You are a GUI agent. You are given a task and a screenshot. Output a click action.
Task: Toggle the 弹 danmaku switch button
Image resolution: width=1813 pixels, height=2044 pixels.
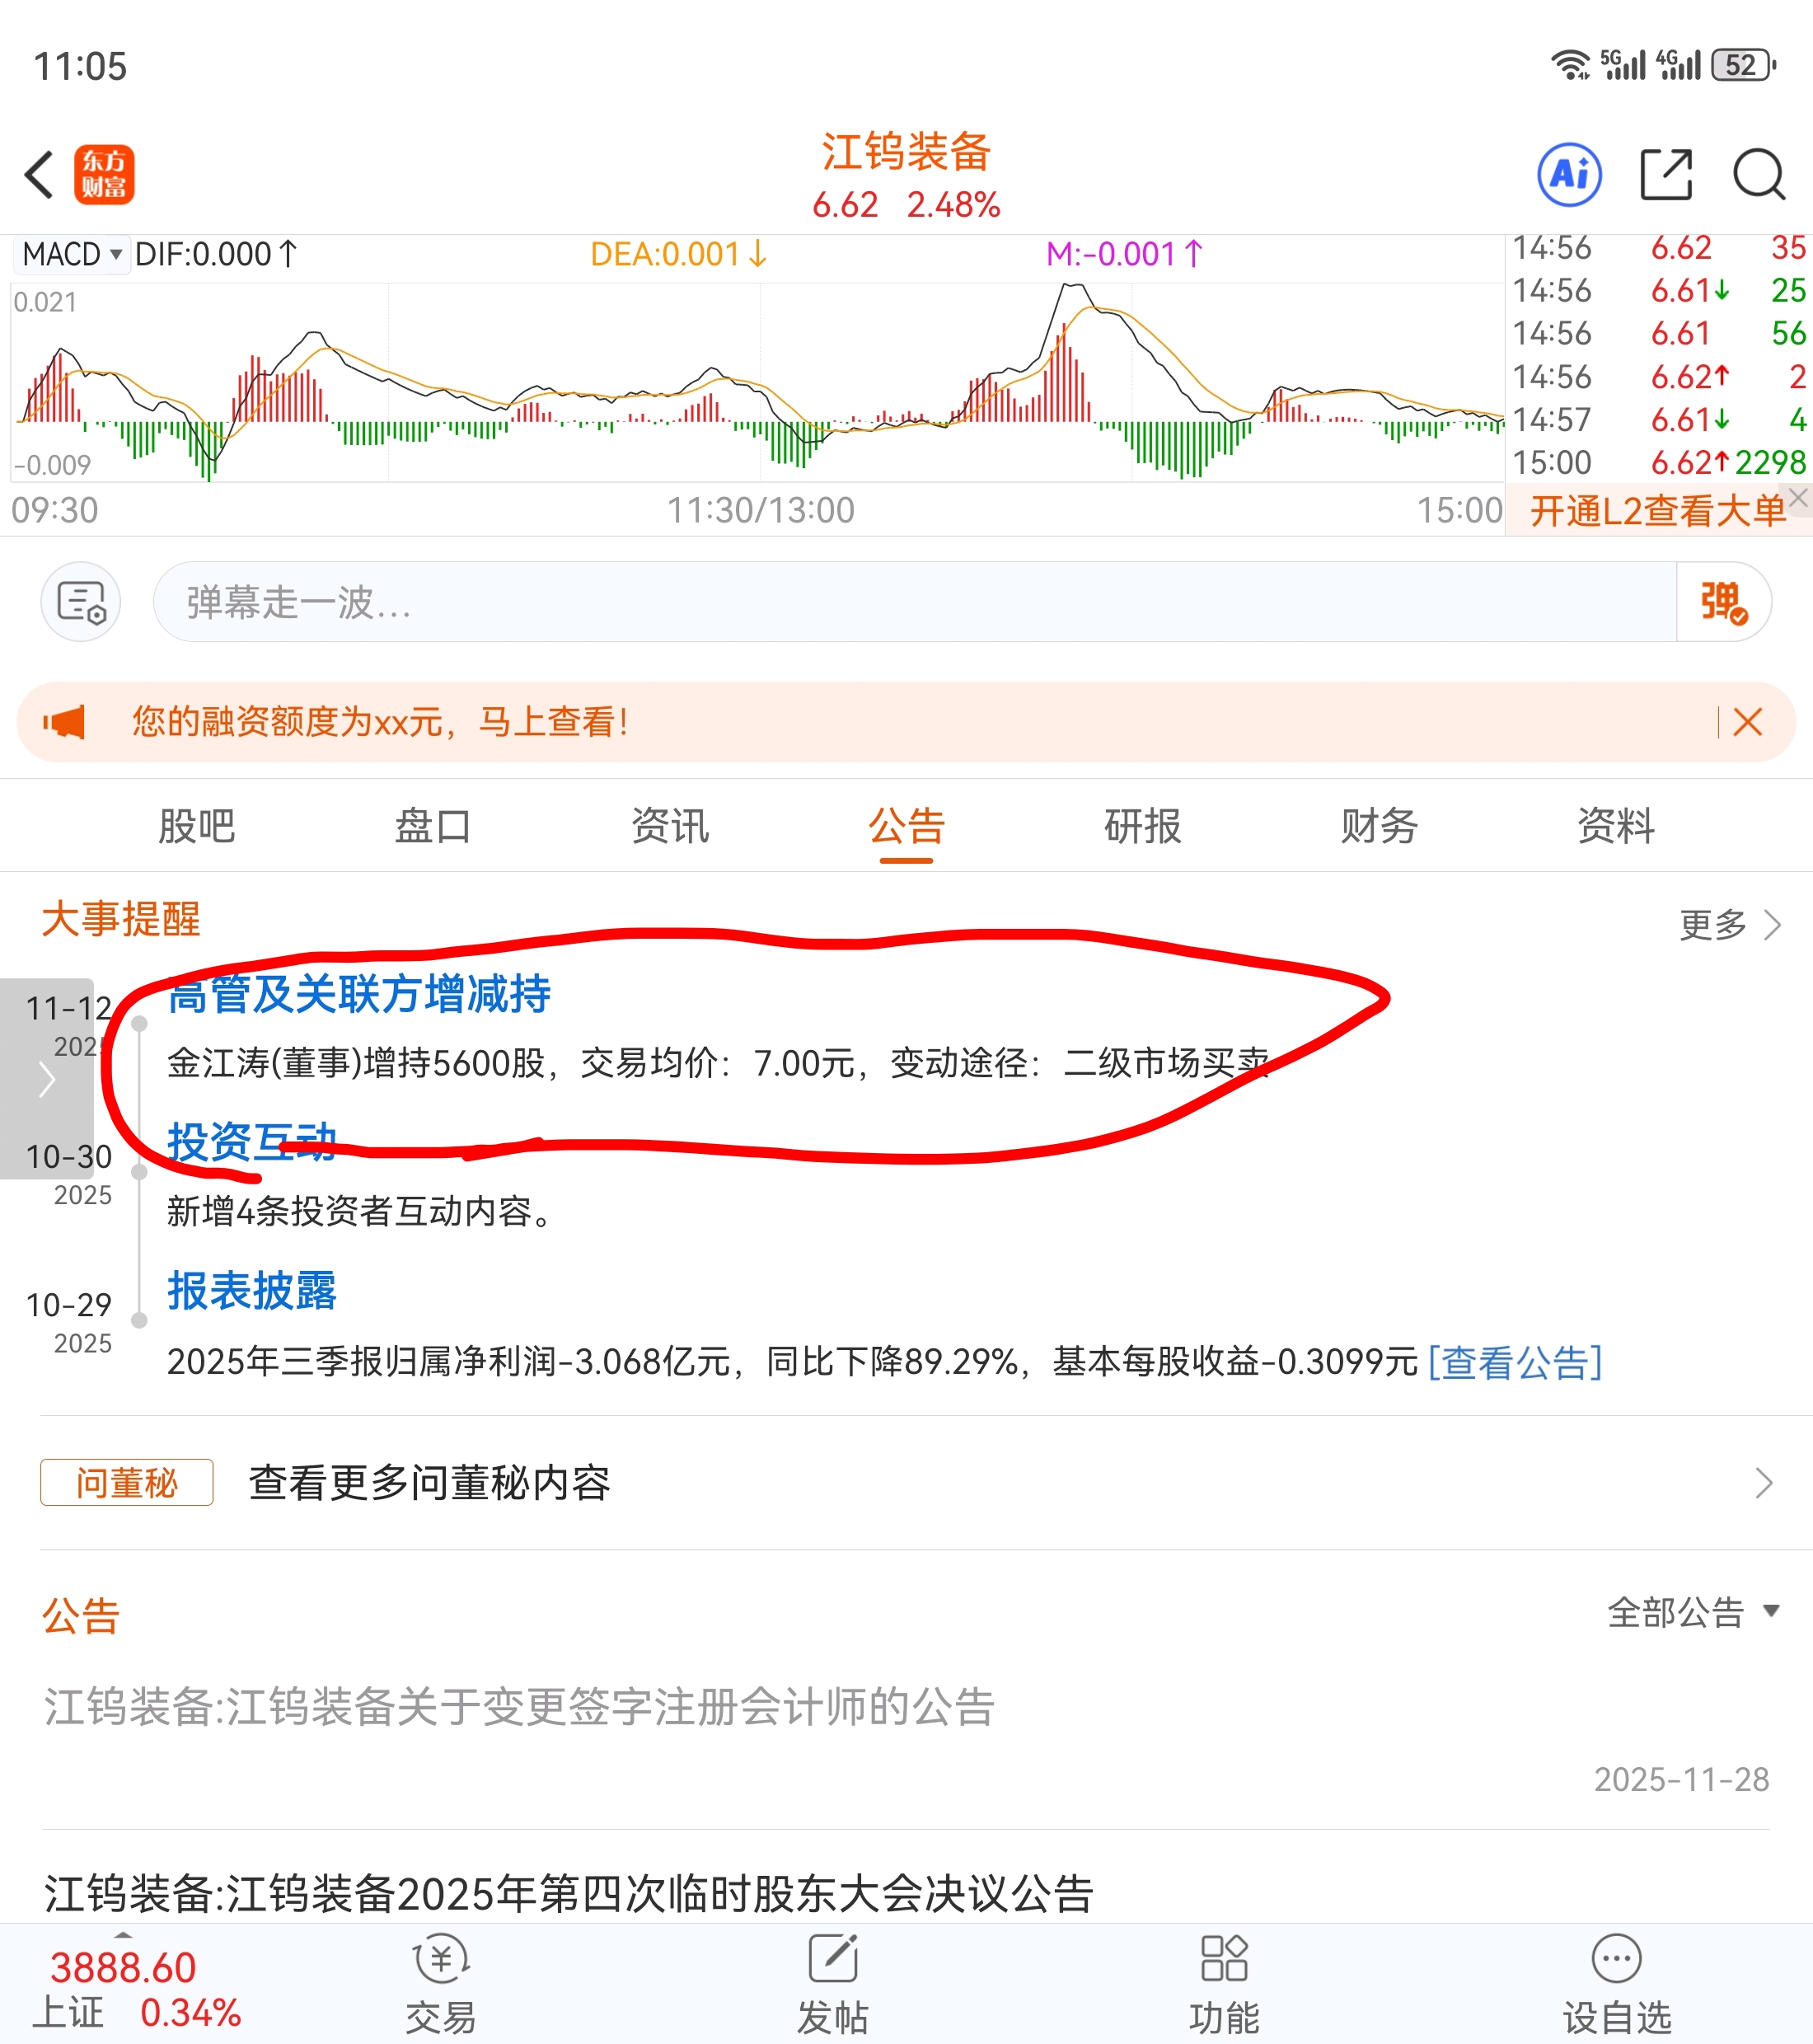pos(1723,602)
